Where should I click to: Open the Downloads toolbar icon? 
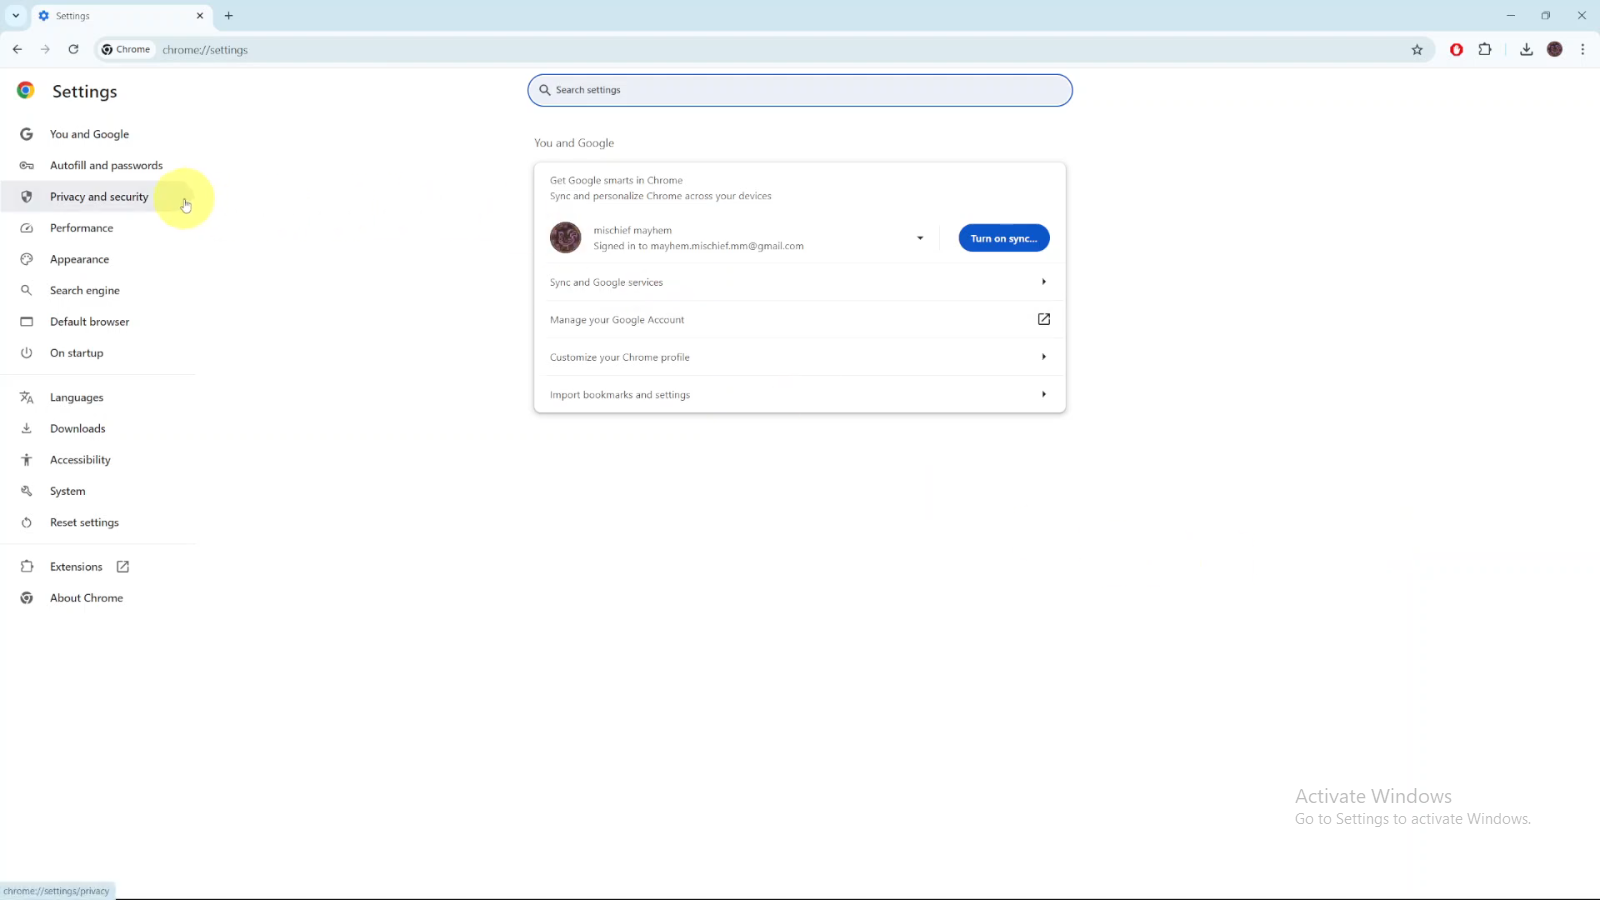(x=1526, y=49)
